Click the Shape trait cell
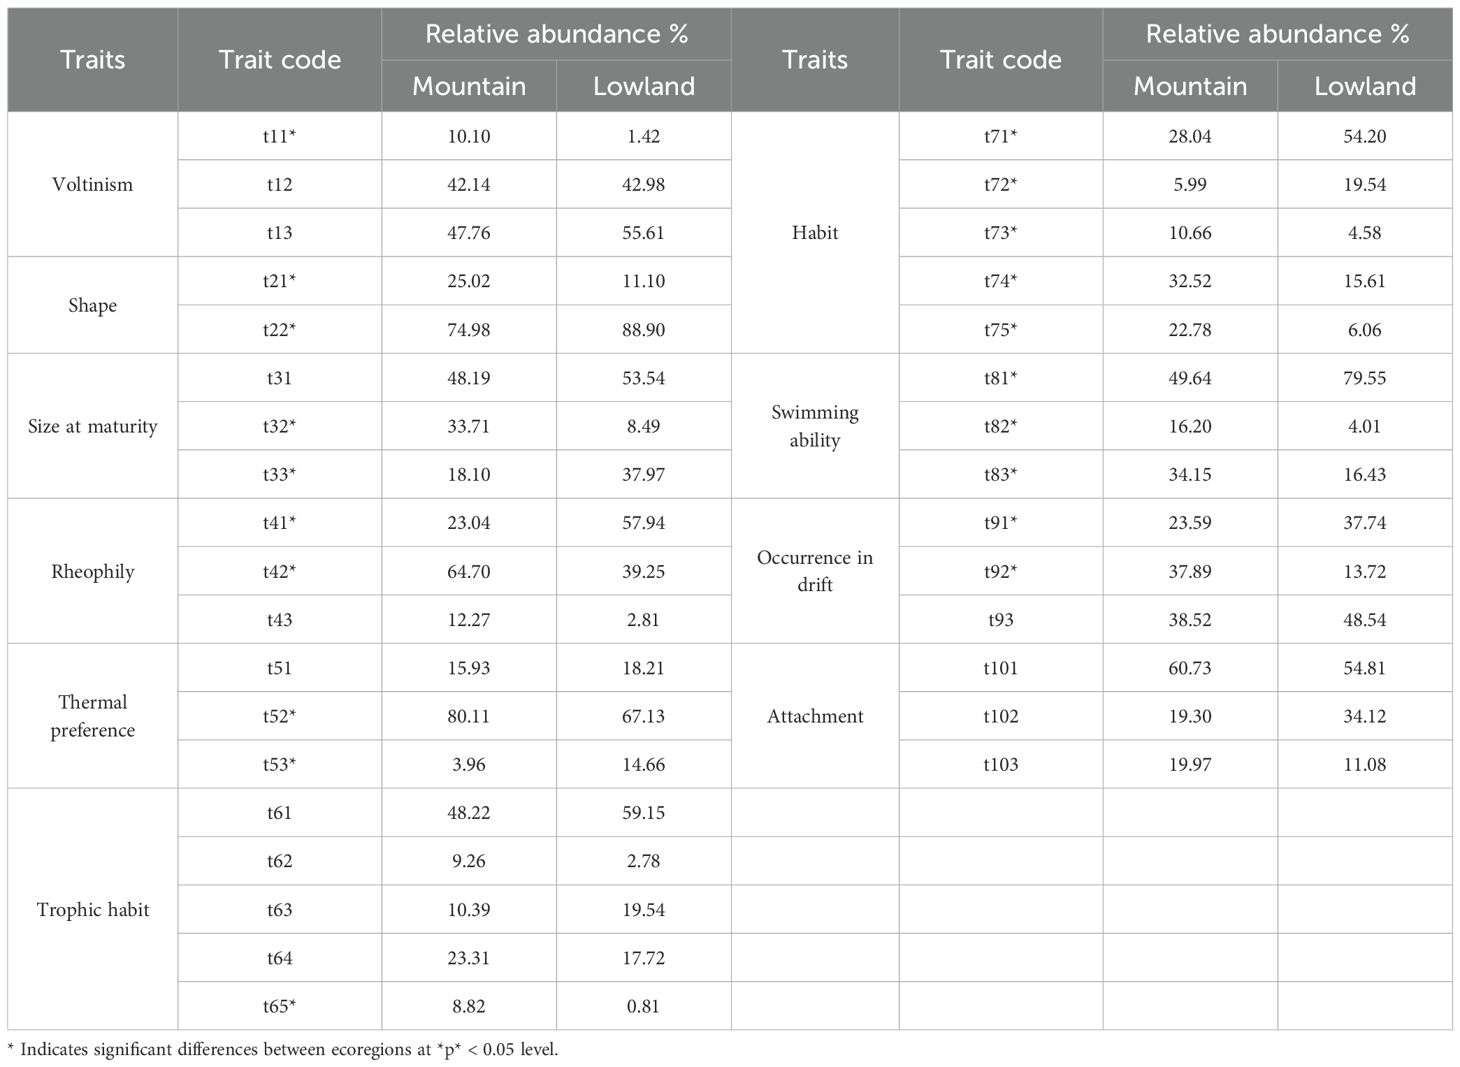1460x1067 pixels. (92, 305)
